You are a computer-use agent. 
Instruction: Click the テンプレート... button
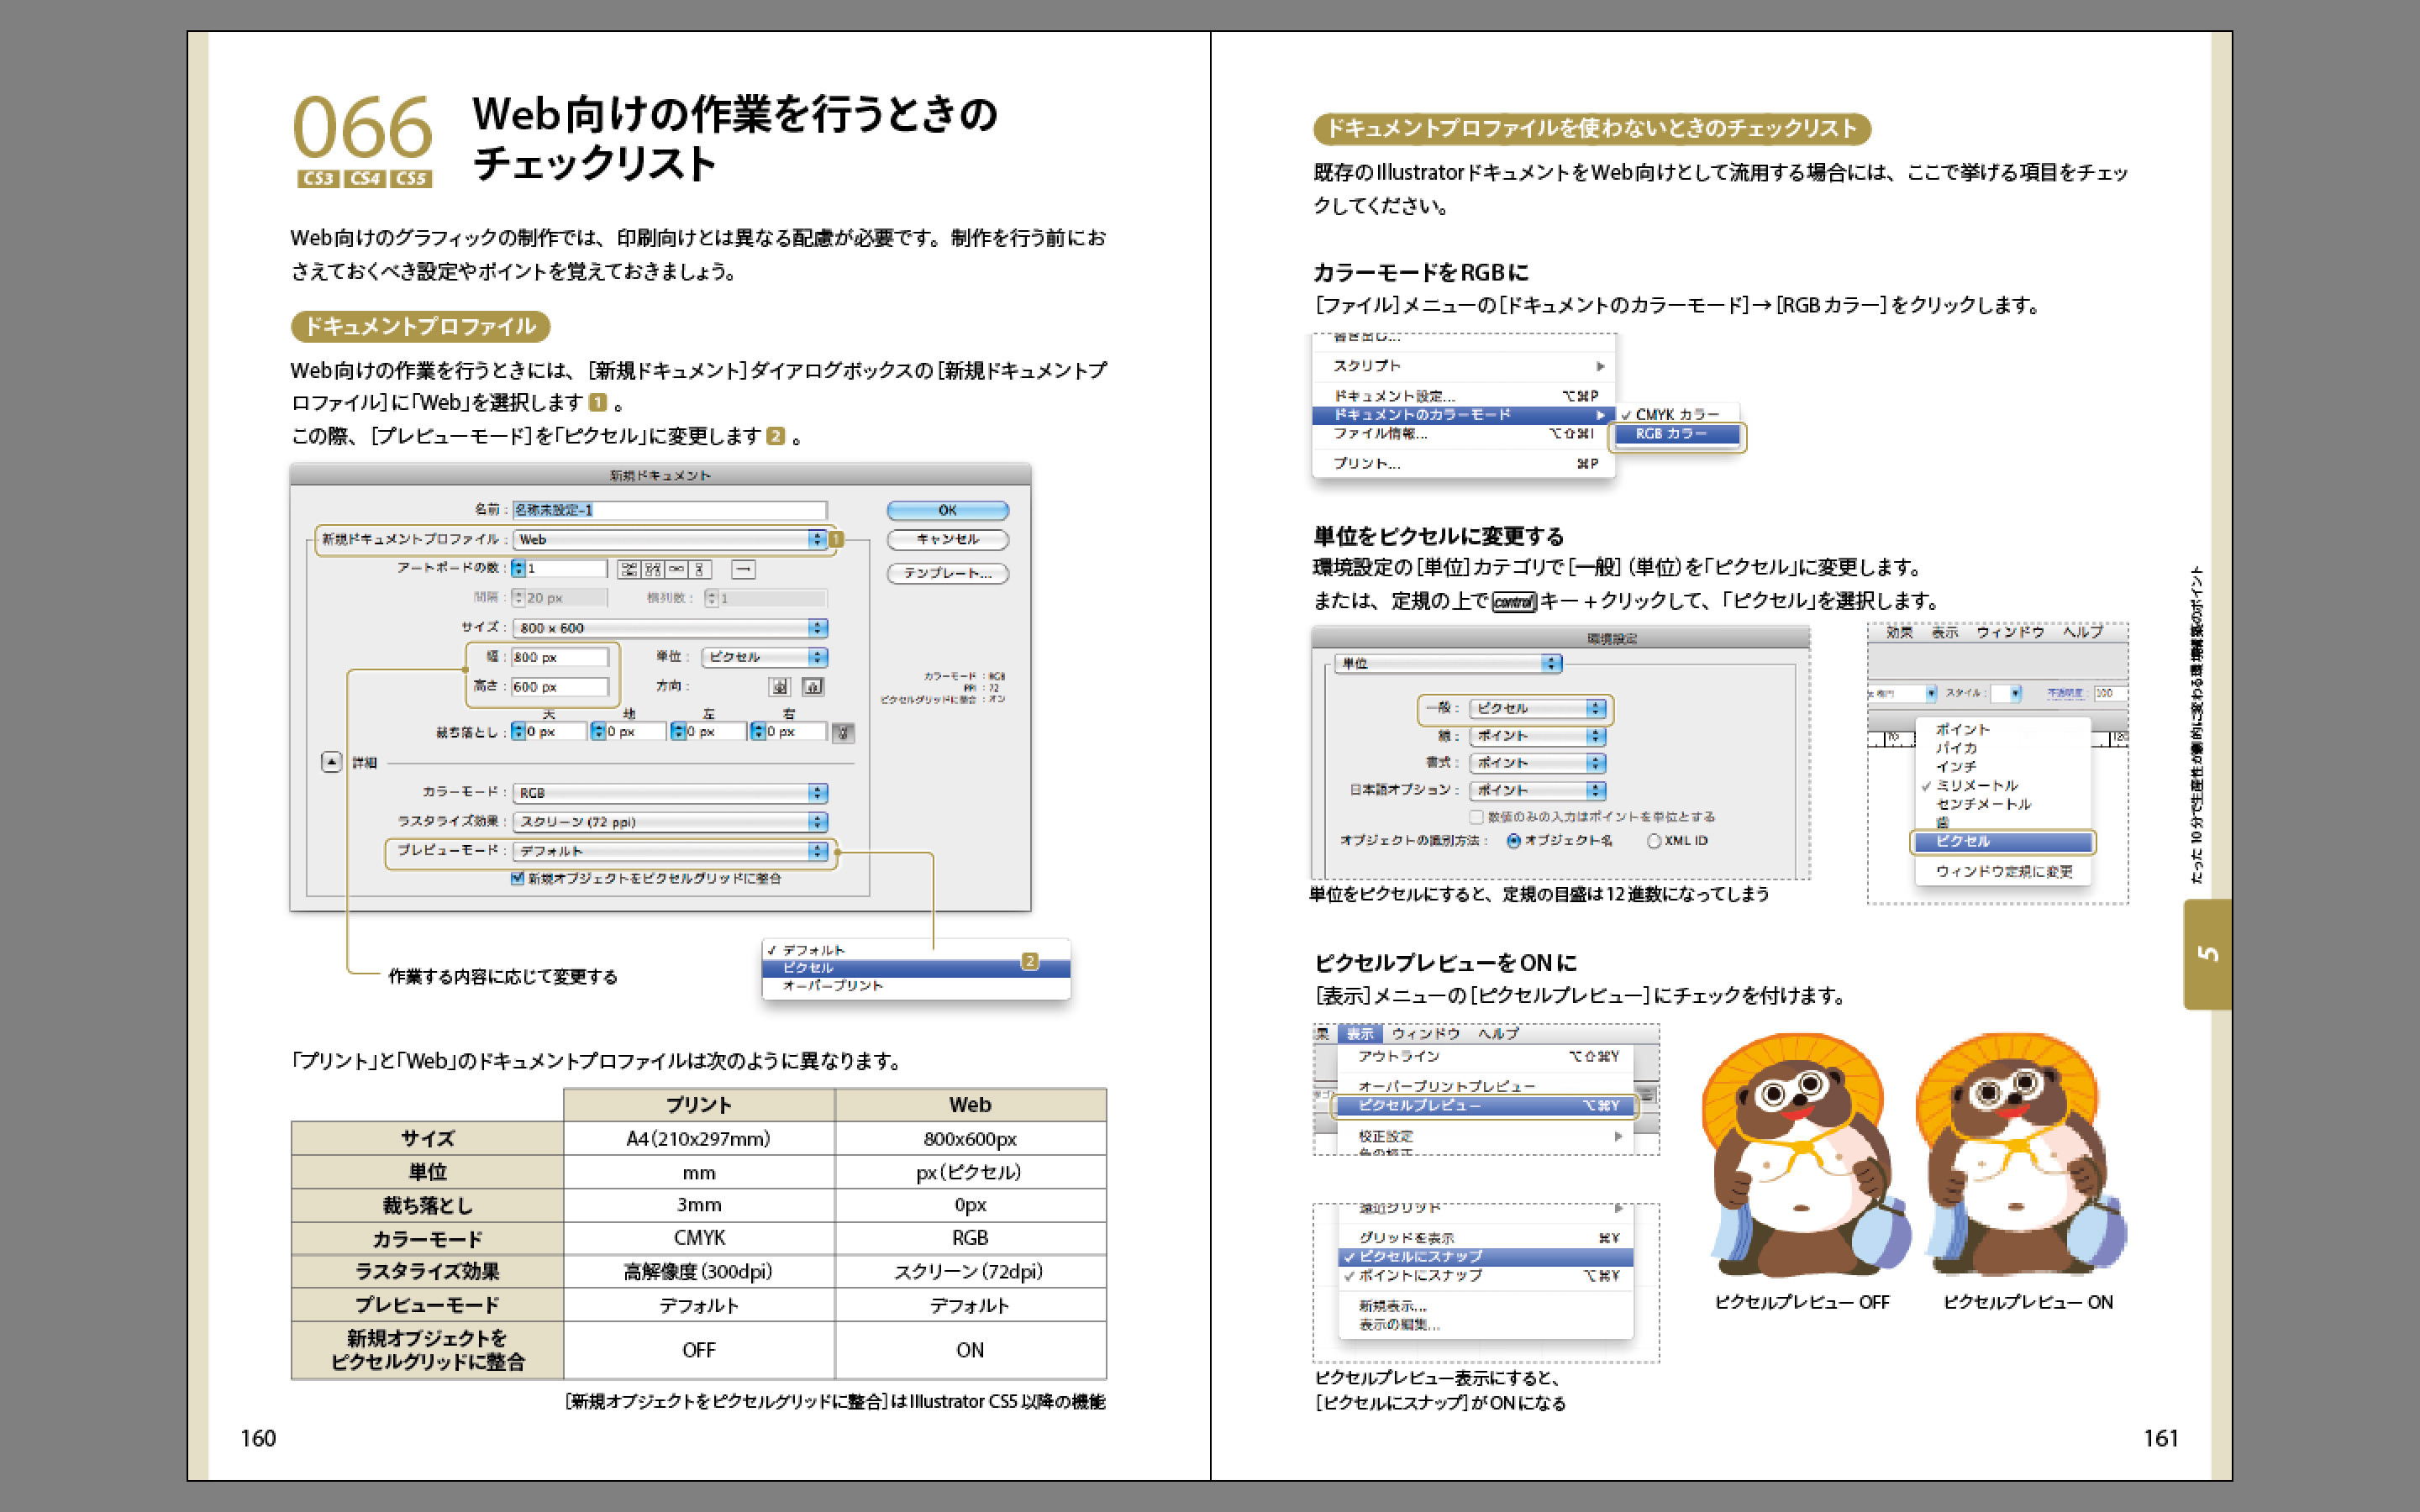pos(947,573)
